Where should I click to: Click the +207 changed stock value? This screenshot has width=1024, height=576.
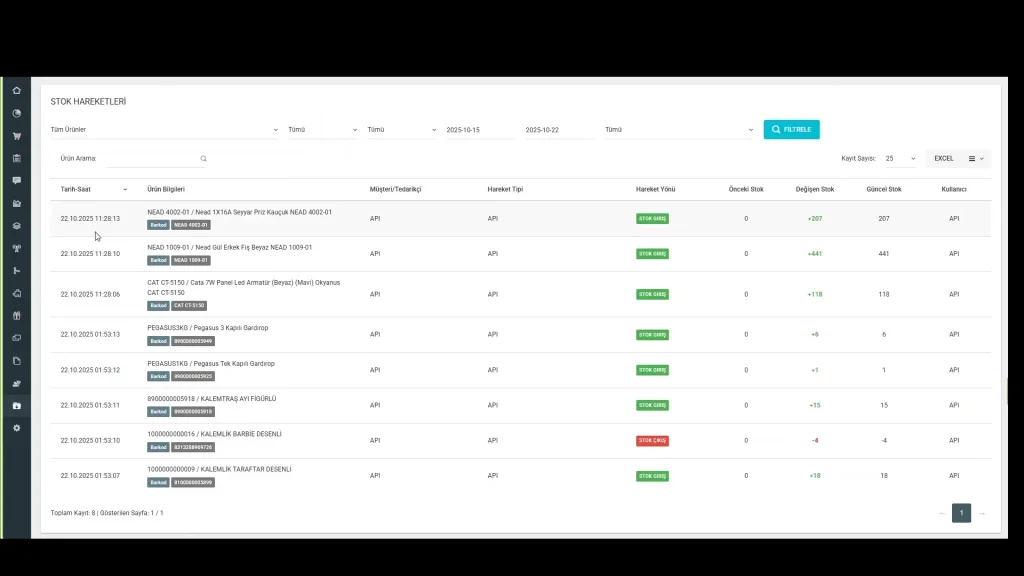click(814, 219)
